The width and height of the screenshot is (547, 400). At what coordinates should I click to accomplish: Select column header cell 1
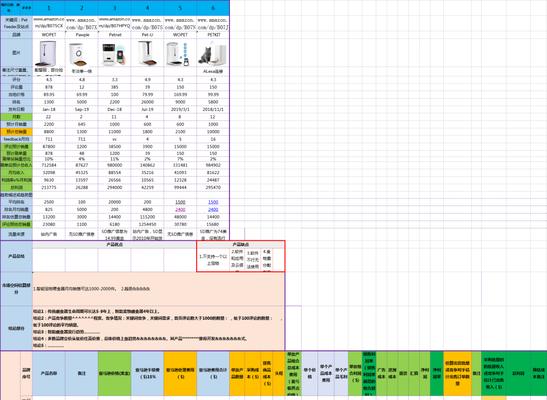pyautogui.click(x=48, y=8)
